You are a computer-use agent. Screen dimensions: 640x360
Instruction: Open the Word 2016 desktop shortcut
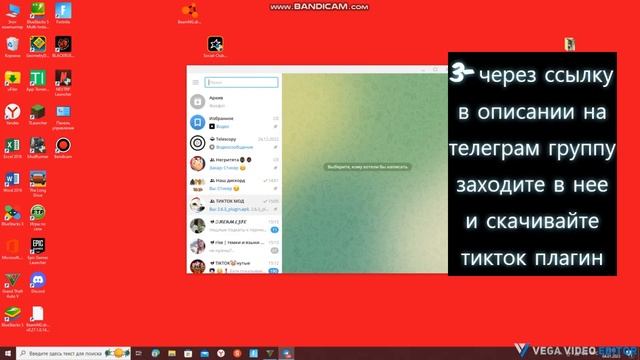[12, 182]
